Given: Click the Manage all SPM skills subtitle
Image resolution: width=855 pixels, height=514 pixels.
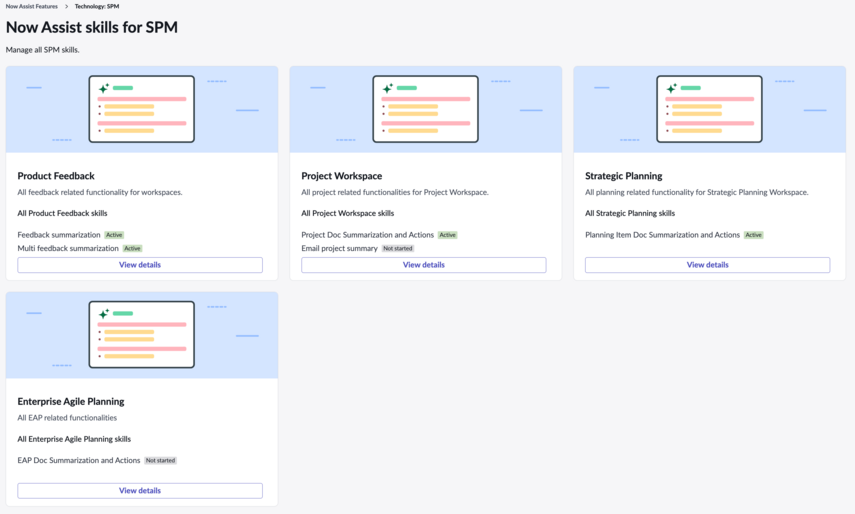Looking at the screenshot, I should tap(43, 50).
